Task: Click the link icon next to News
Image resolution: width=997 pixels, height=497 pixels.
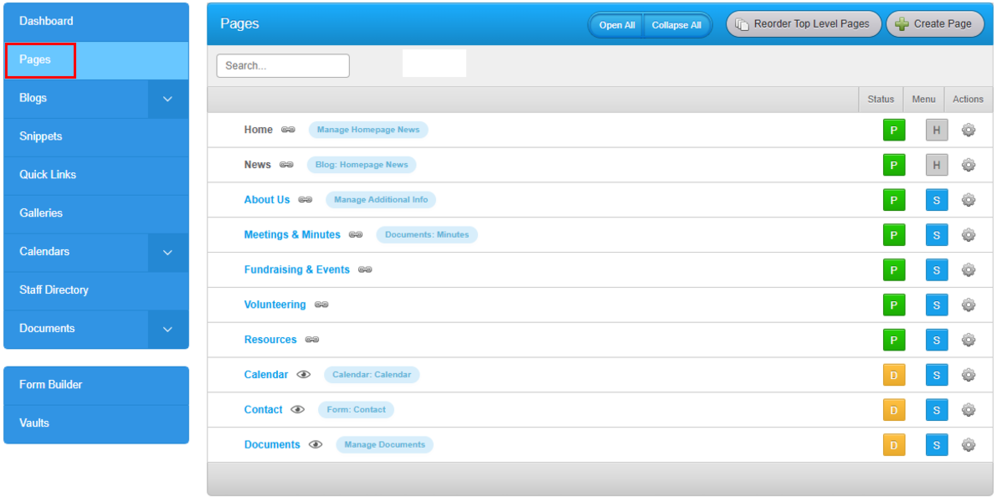Action: pyautogui.click(x=286, y=165)
